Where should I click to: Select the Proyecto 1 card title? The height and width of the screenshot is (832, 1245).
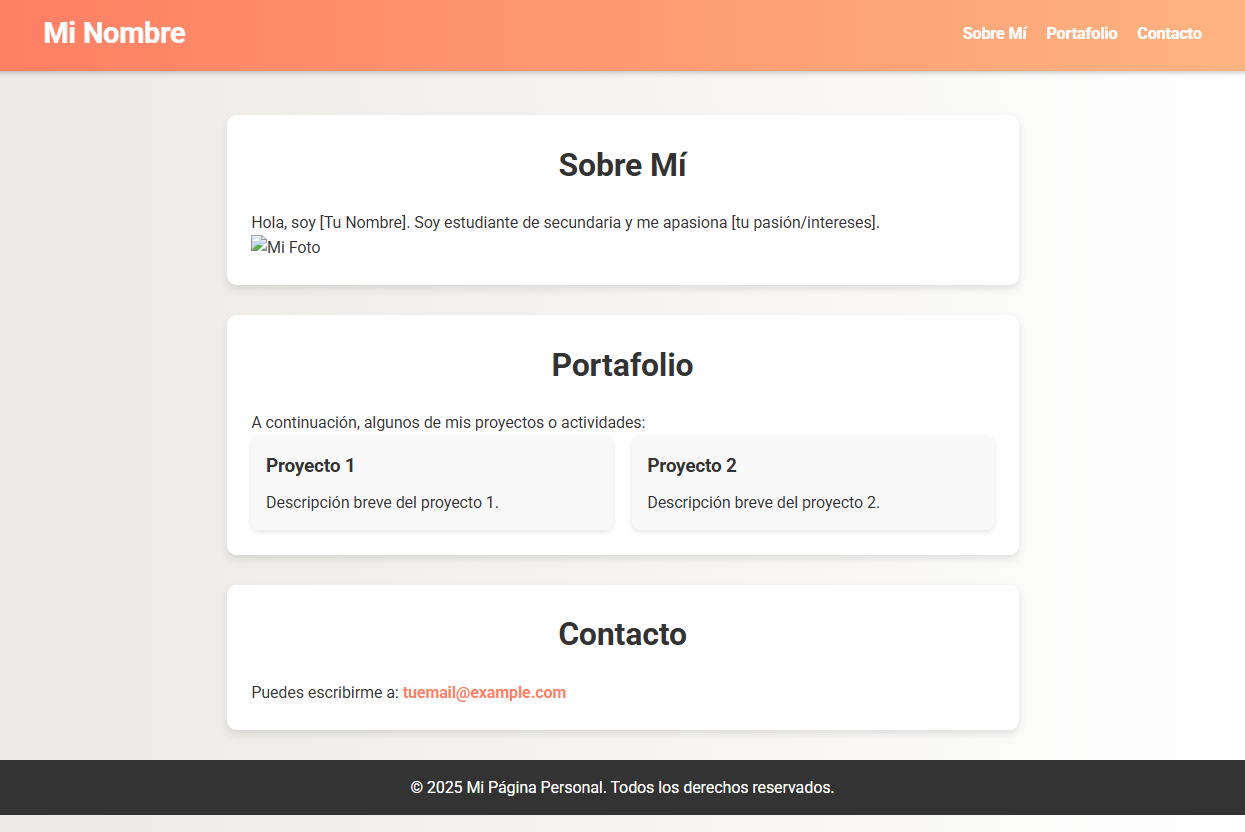[x=310, y=465]
